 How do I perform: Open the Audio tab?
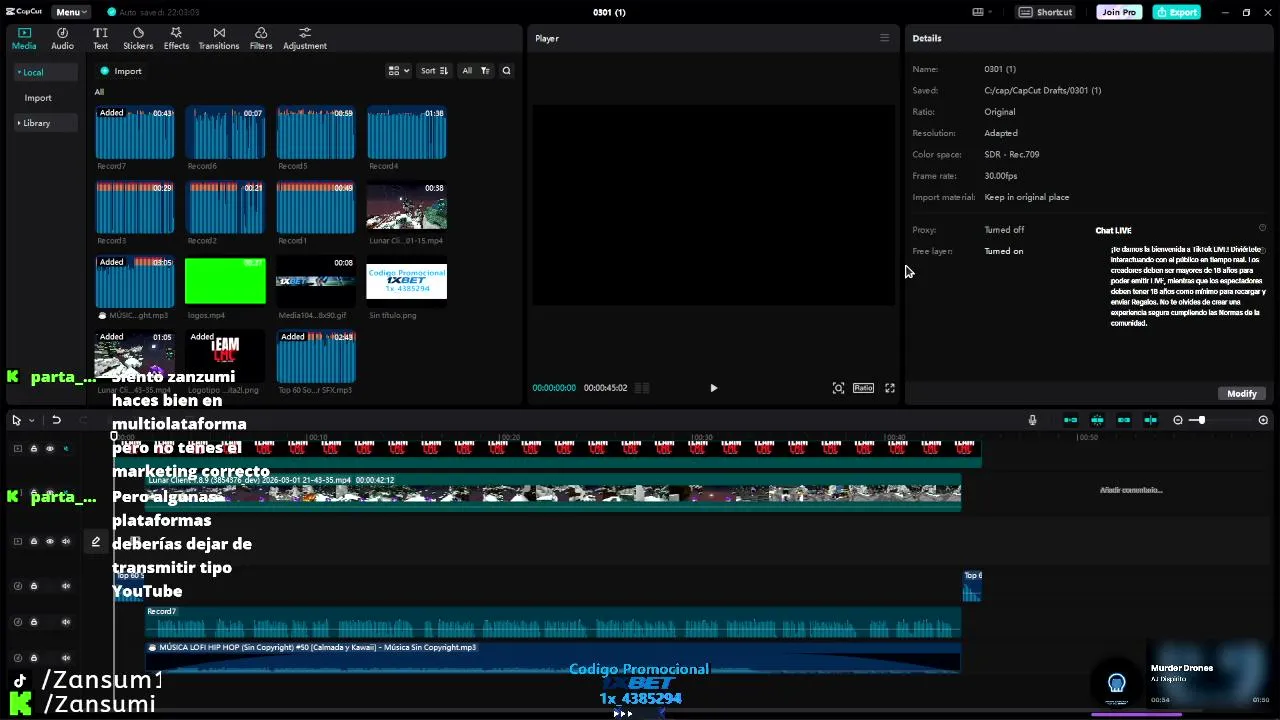62,39
